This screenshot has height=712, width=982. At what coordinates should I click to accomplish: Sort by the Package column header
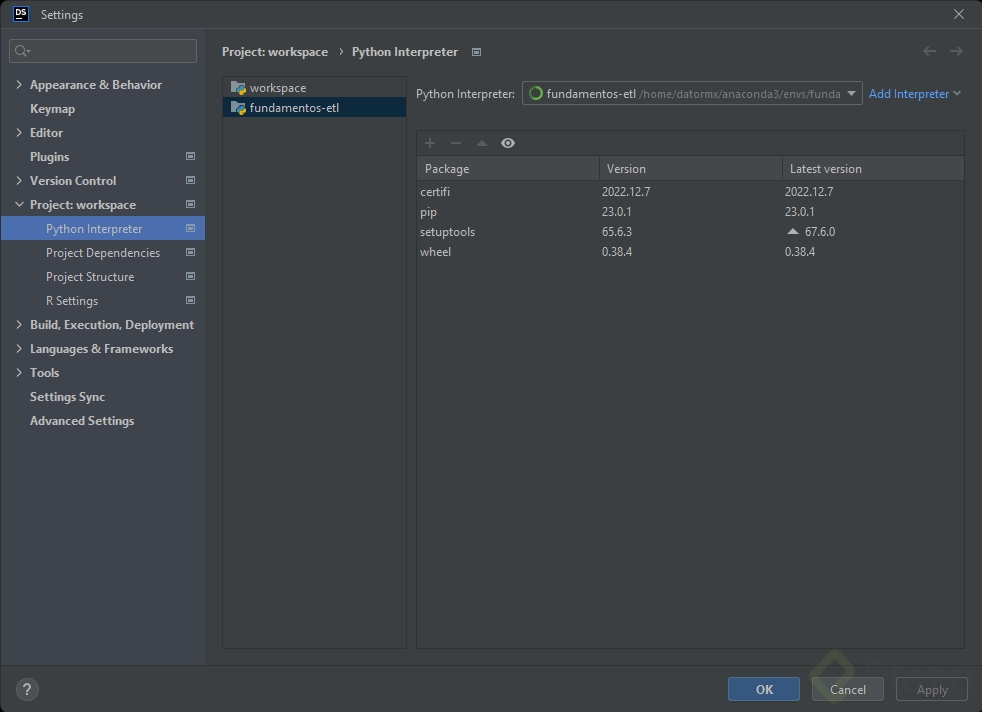pos(508,168)
